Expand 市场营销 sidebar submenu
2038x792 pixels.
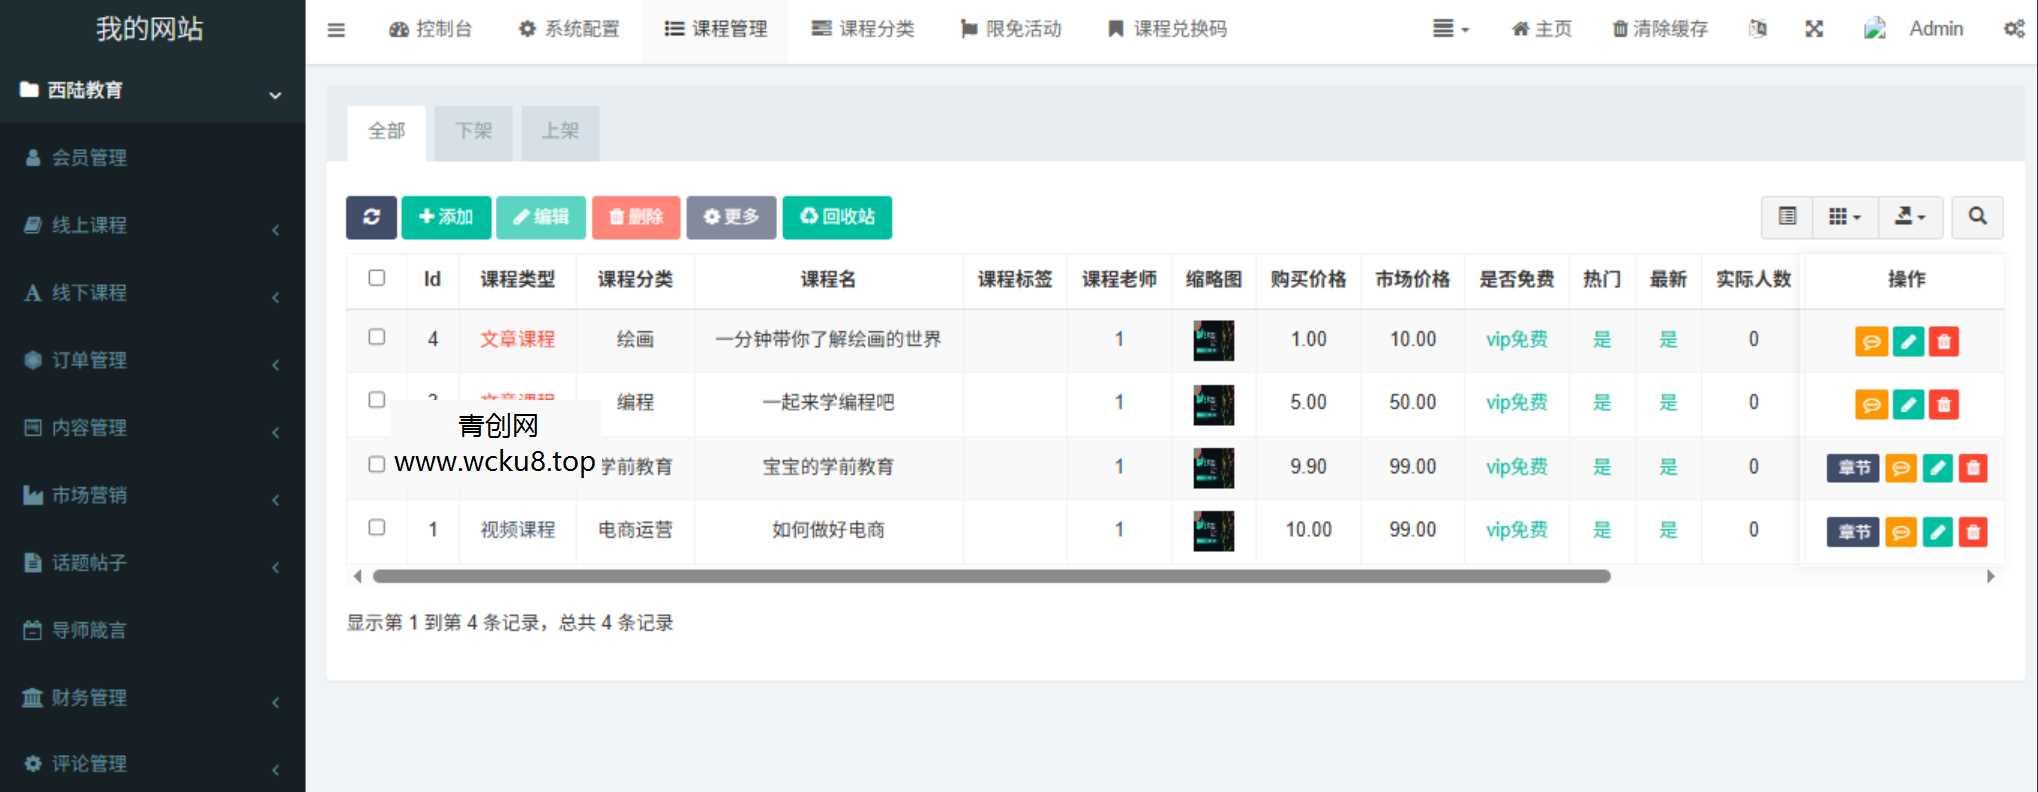(x=152, y=495)
